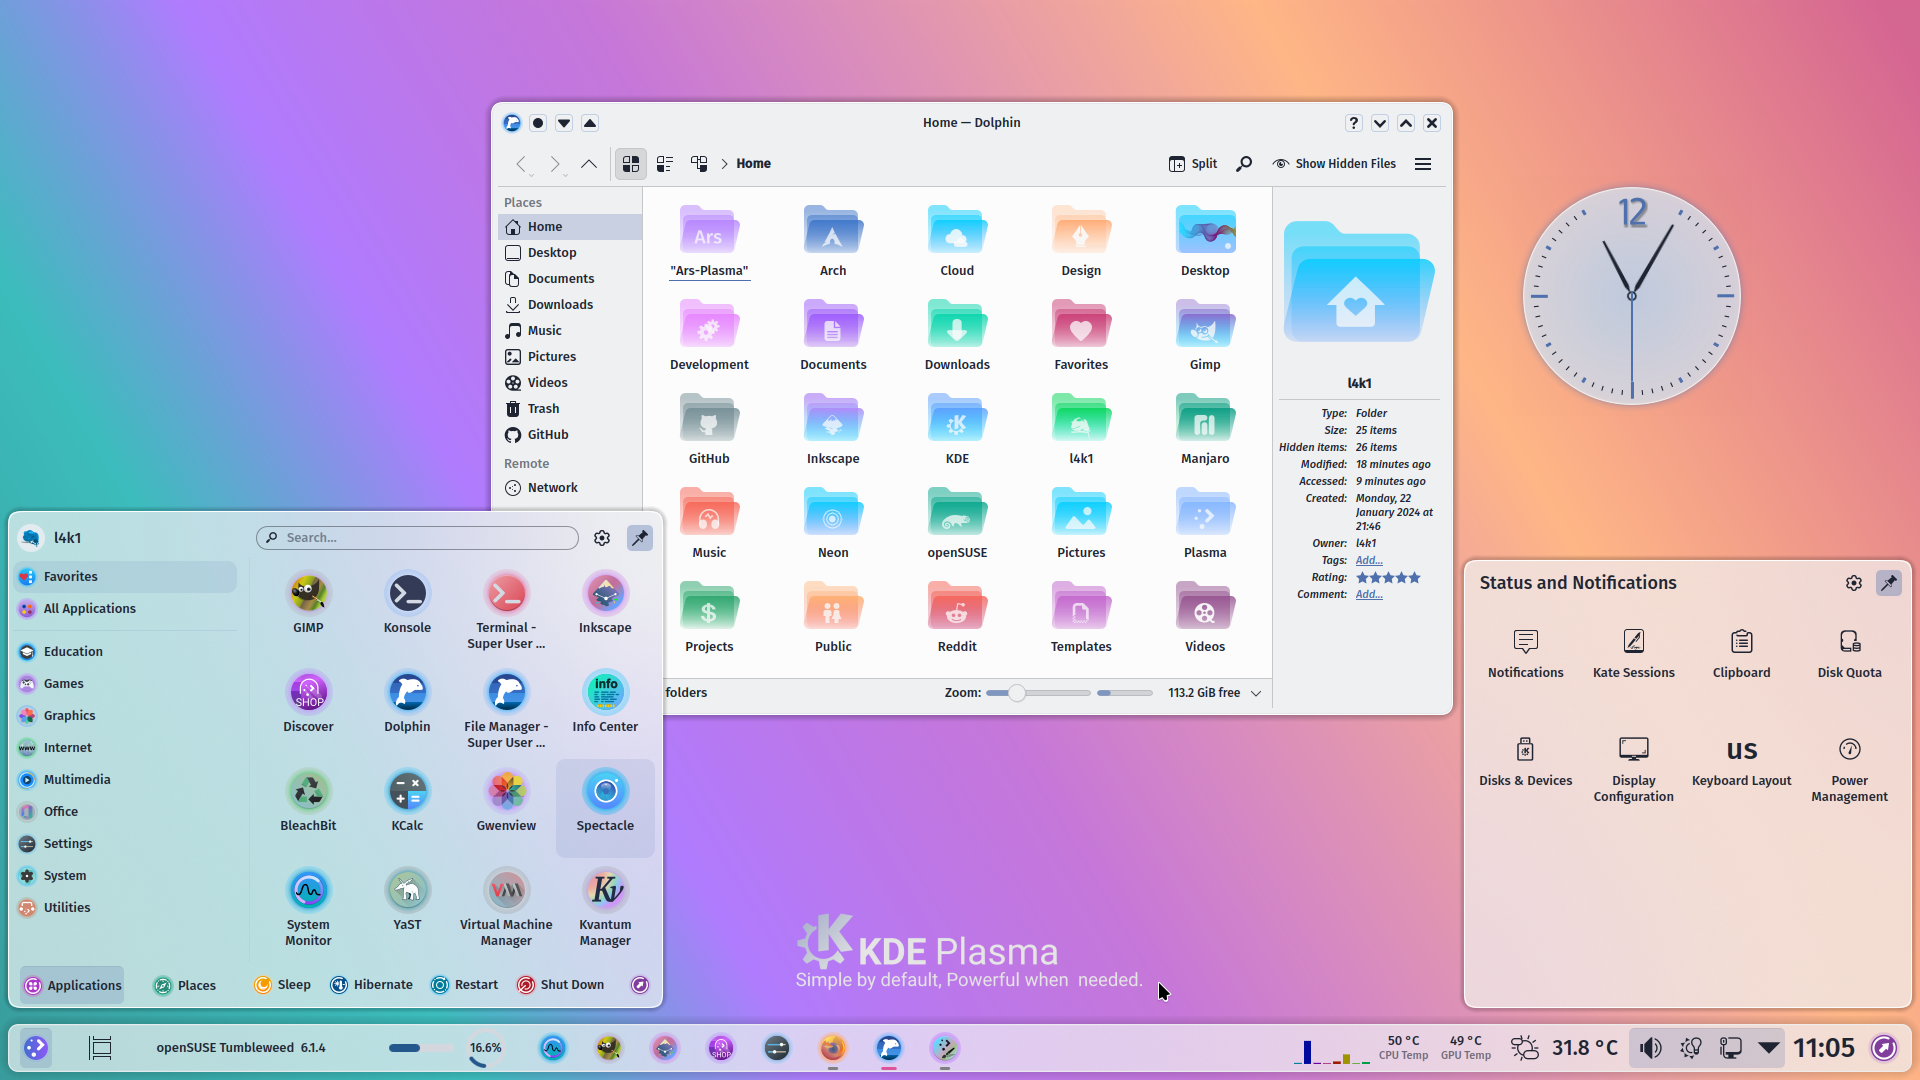Click Shut Down button in launcher
Screen dimensions: 1920x1080
(x=561, y=986)
